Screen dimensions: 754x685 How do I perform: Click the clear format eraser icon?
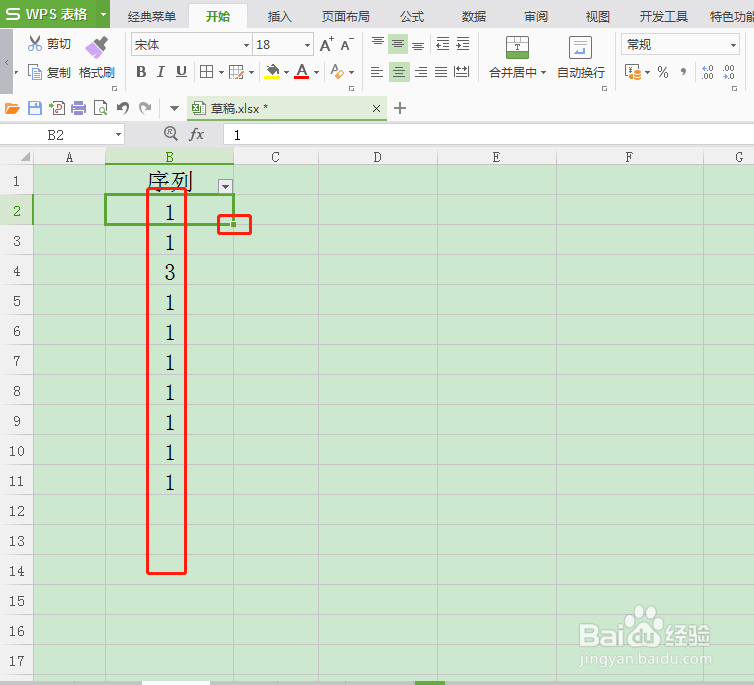337,72
